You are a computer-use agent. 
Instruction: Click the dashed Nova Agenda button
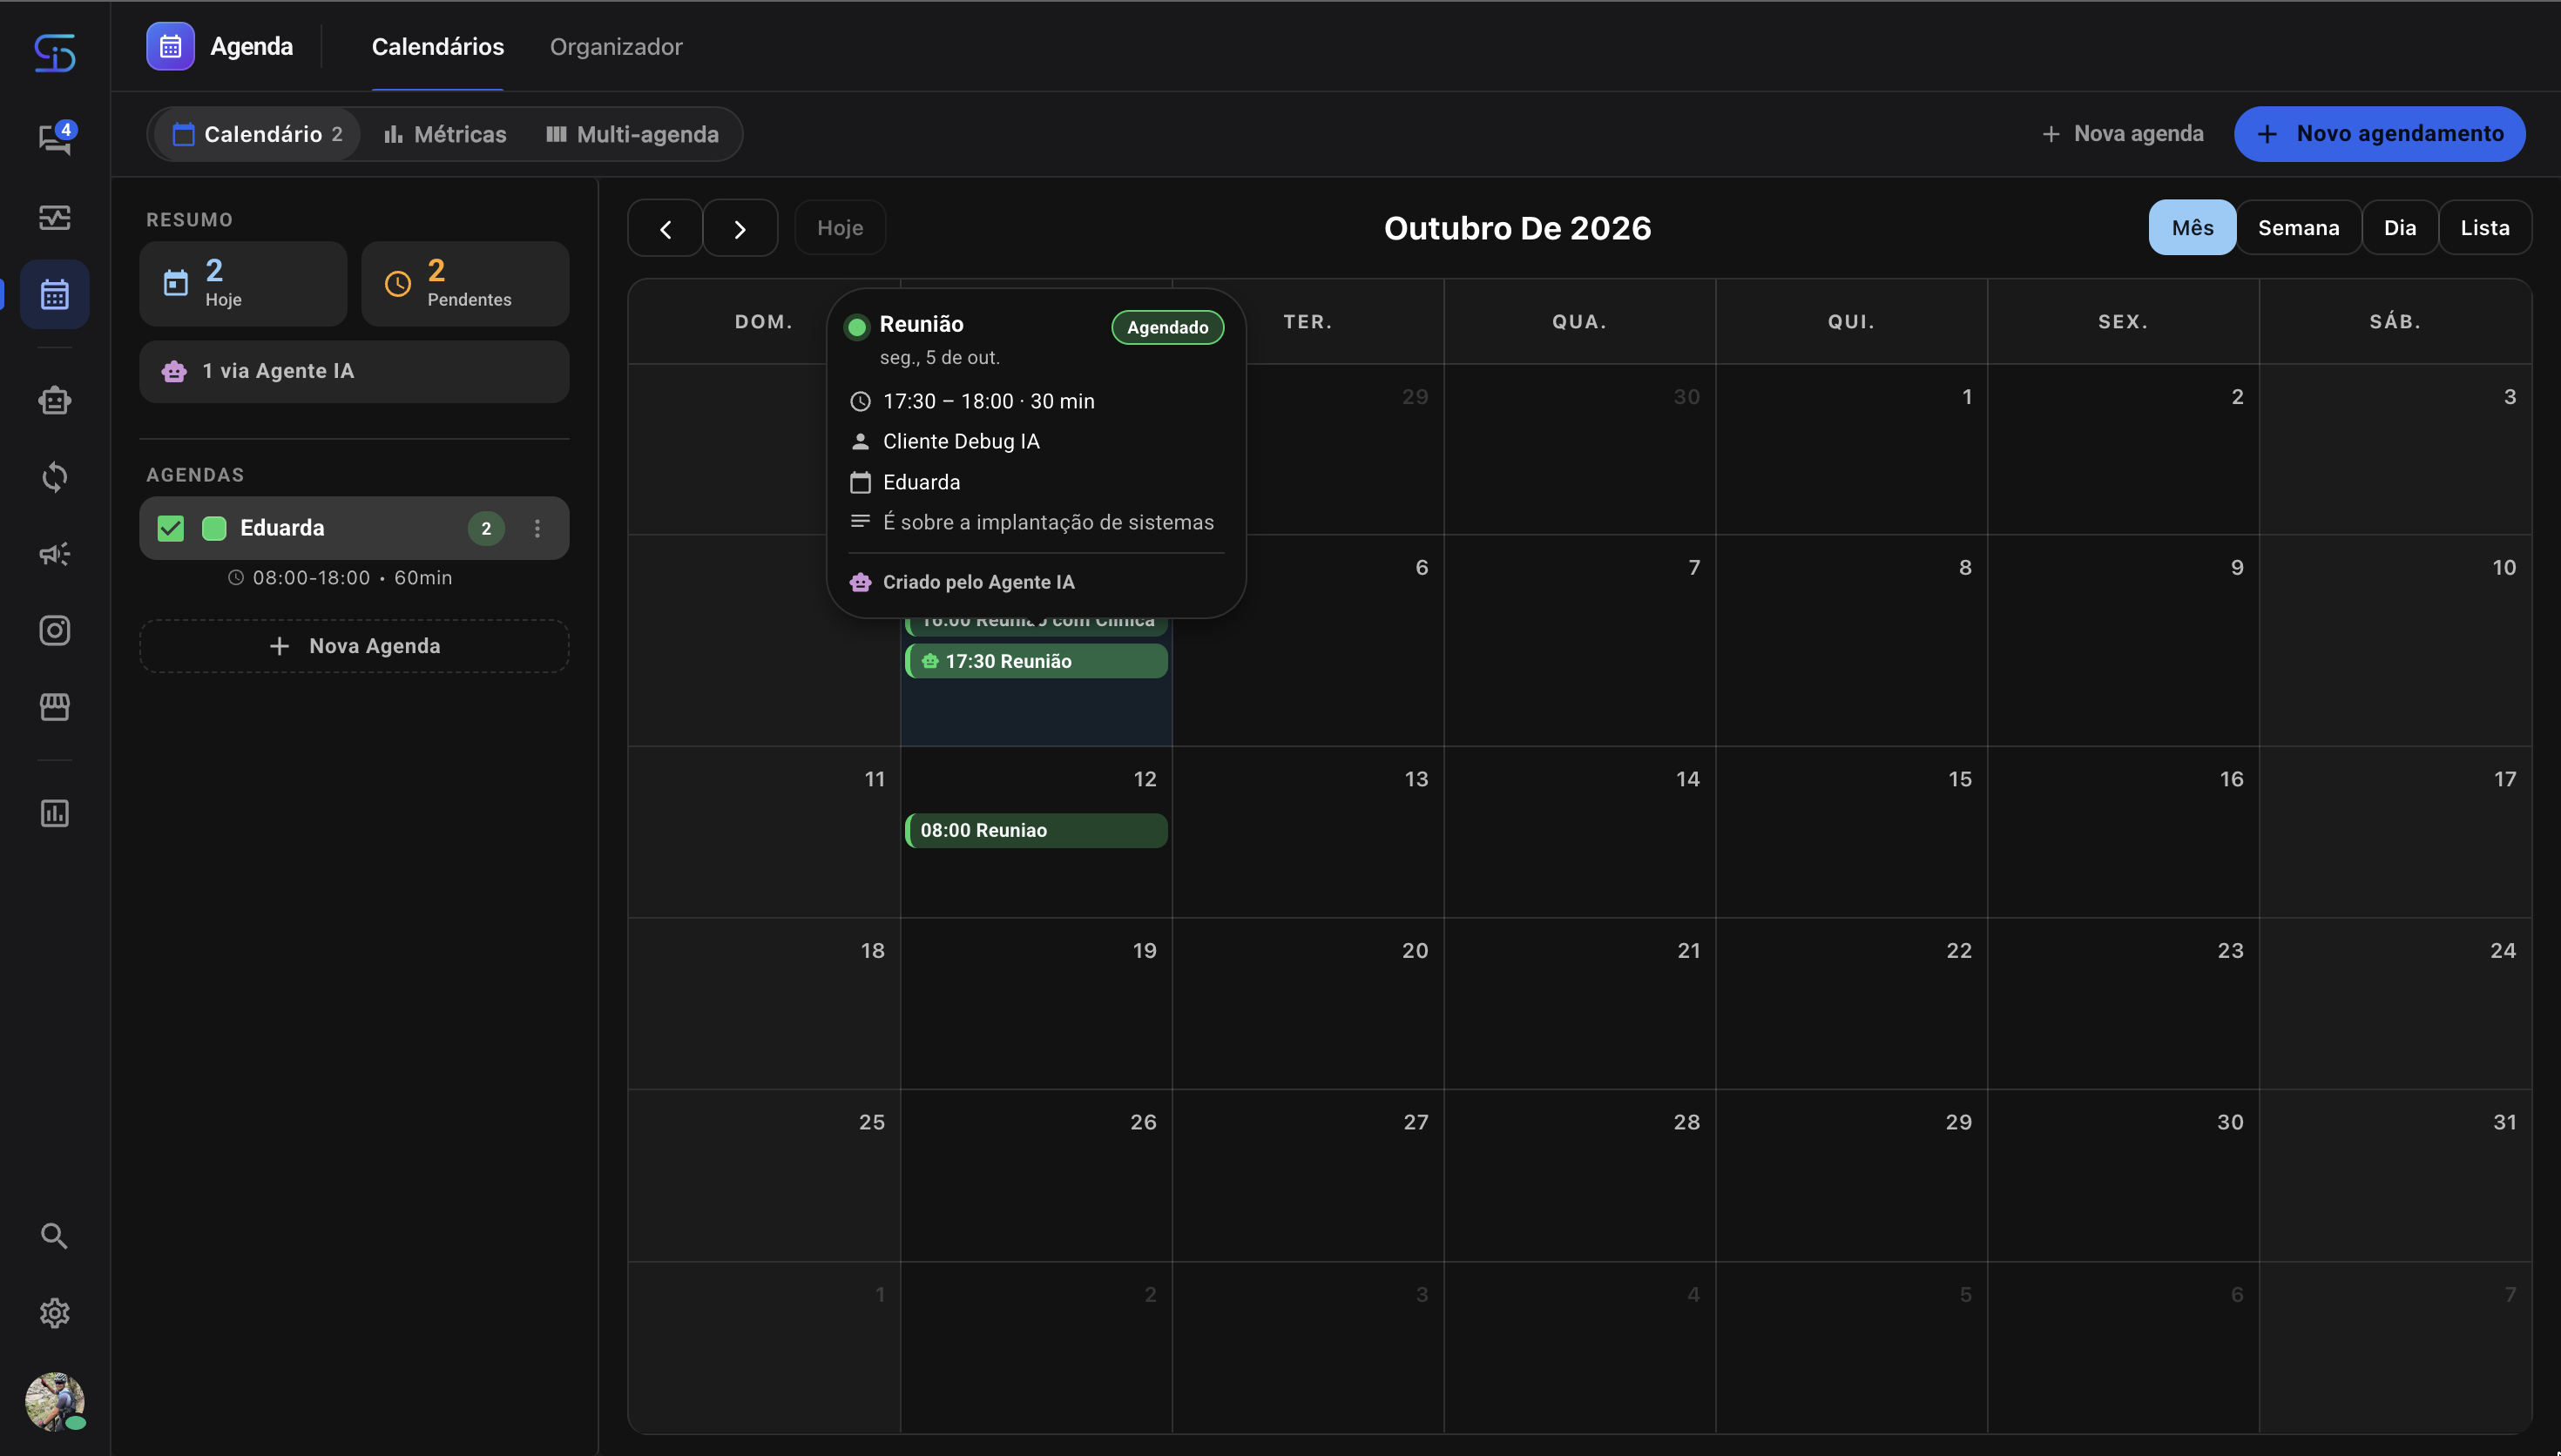click(x=354, y=646)
